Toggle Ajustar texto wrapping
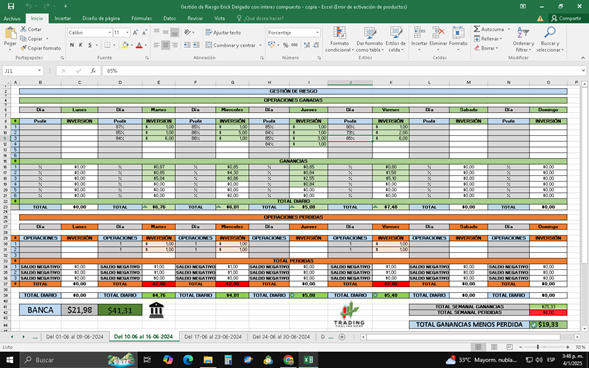Viewport: 589px width, 368px height. click(223, 33)
